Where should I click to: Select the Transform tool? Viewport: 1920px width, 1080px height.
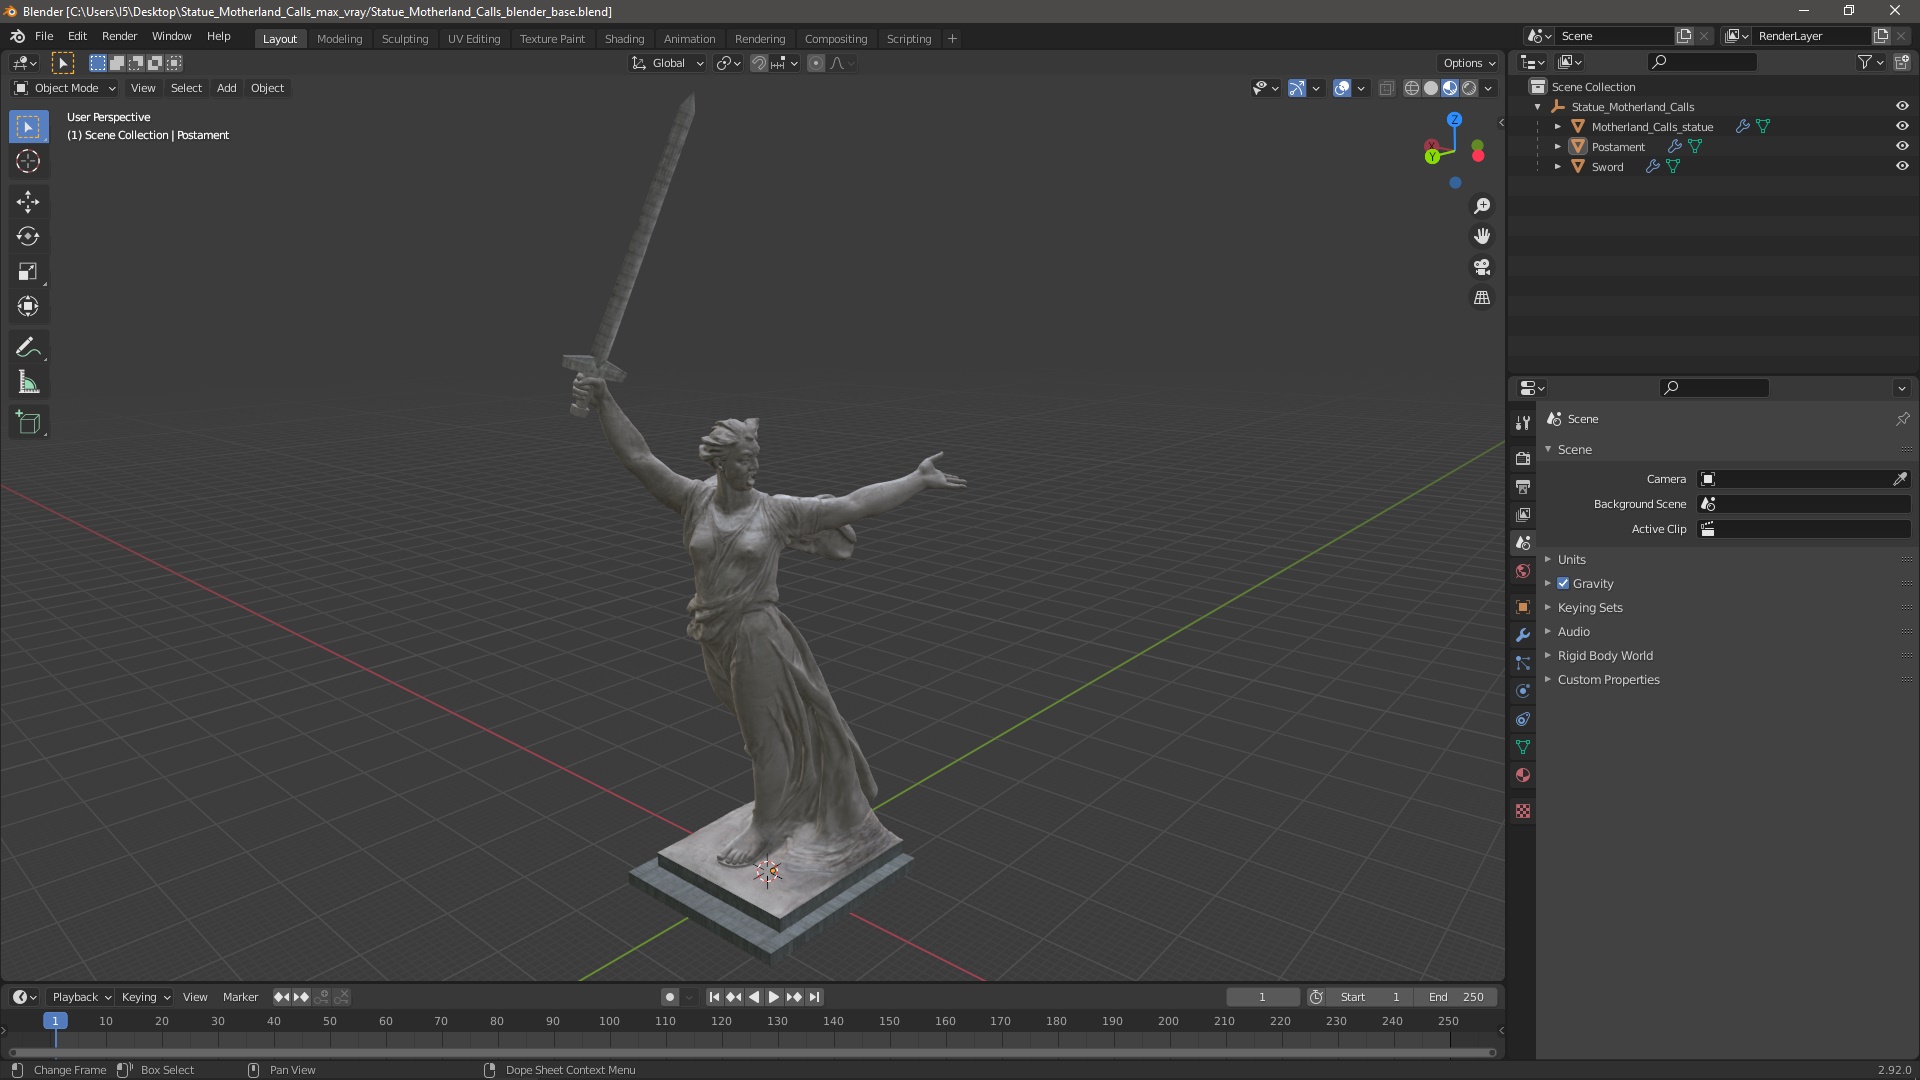(x=28, y=307)
